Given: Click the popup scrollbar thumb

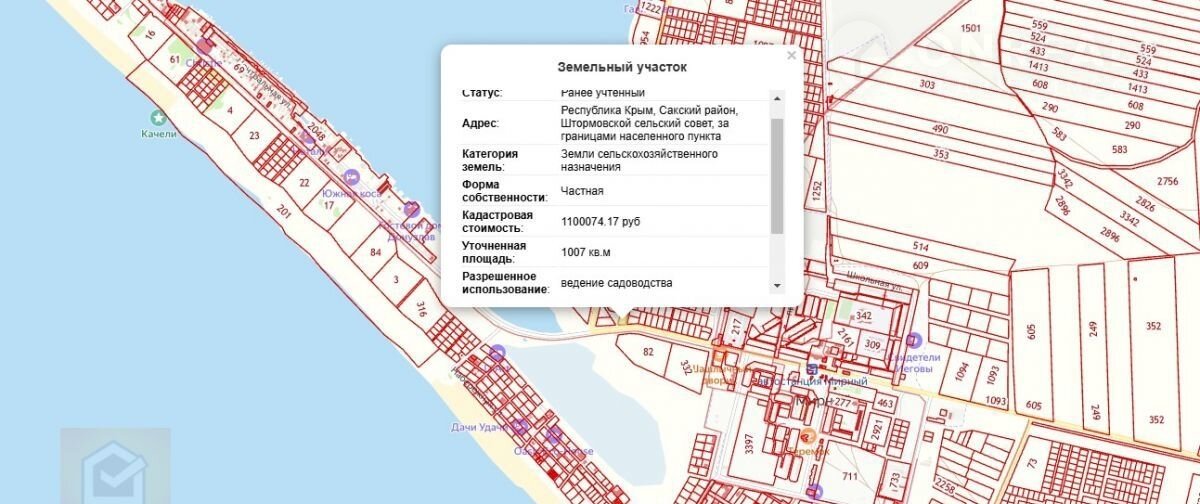Looking at the screenshot, I should click(x=777, y=175).
